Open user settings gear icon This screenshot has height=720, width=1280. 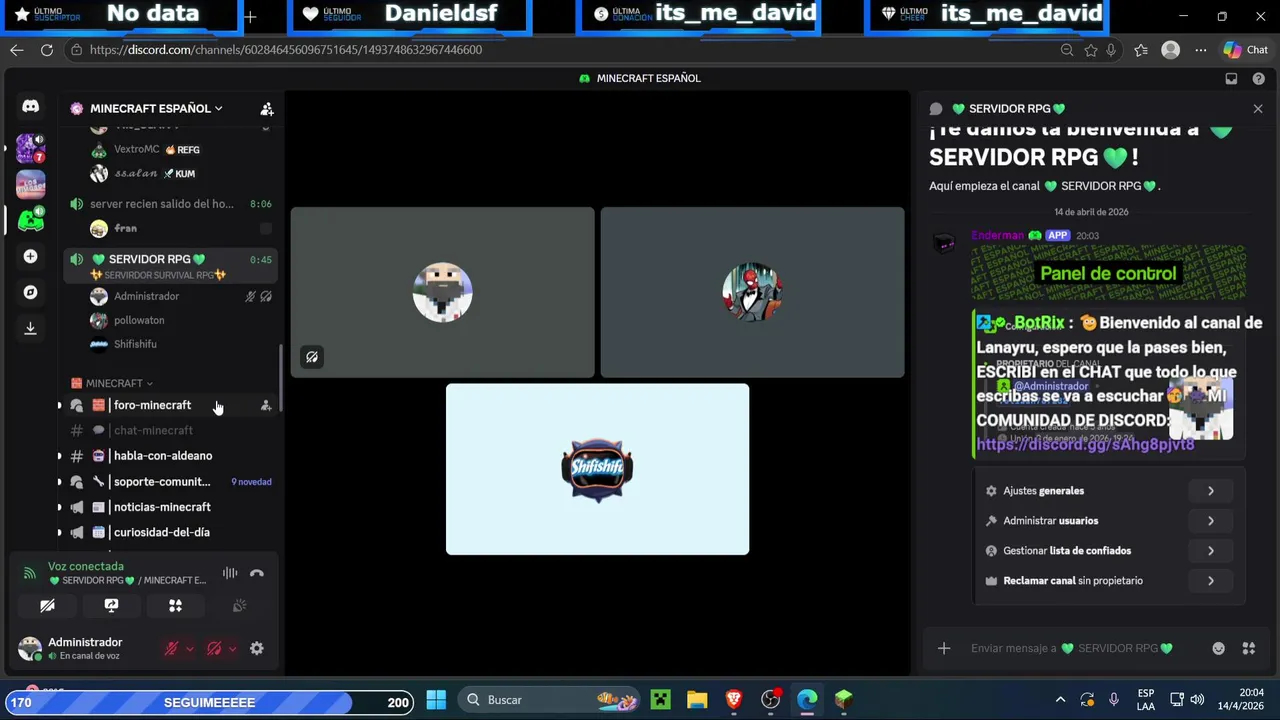point(257,648)
